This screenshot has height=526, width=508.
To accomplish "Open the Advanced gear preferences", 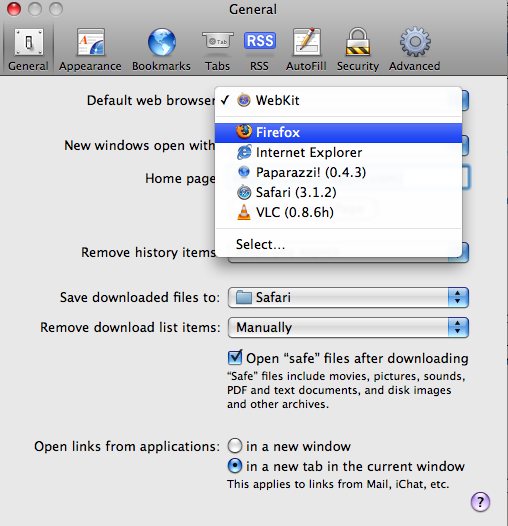I will pos(415,49).
